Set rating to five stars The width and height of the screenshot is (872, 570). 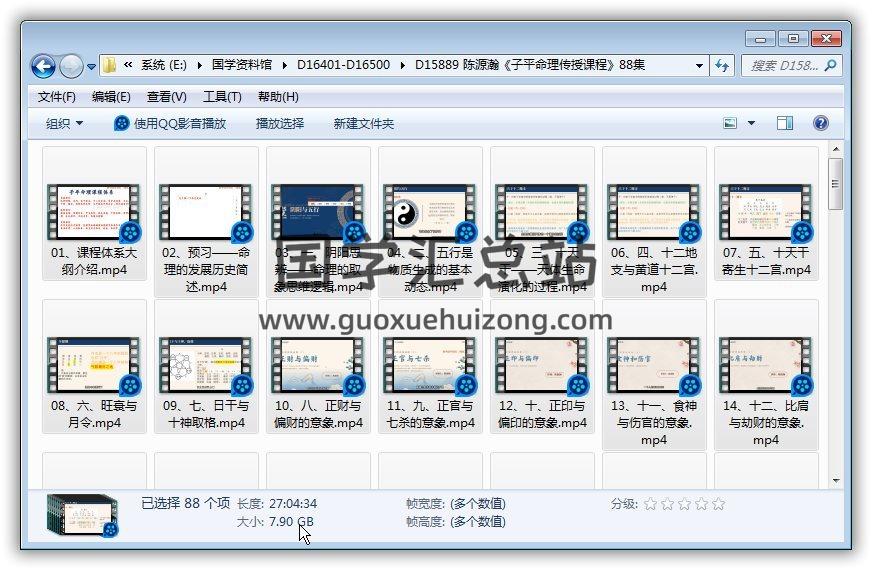pos(719,504)
